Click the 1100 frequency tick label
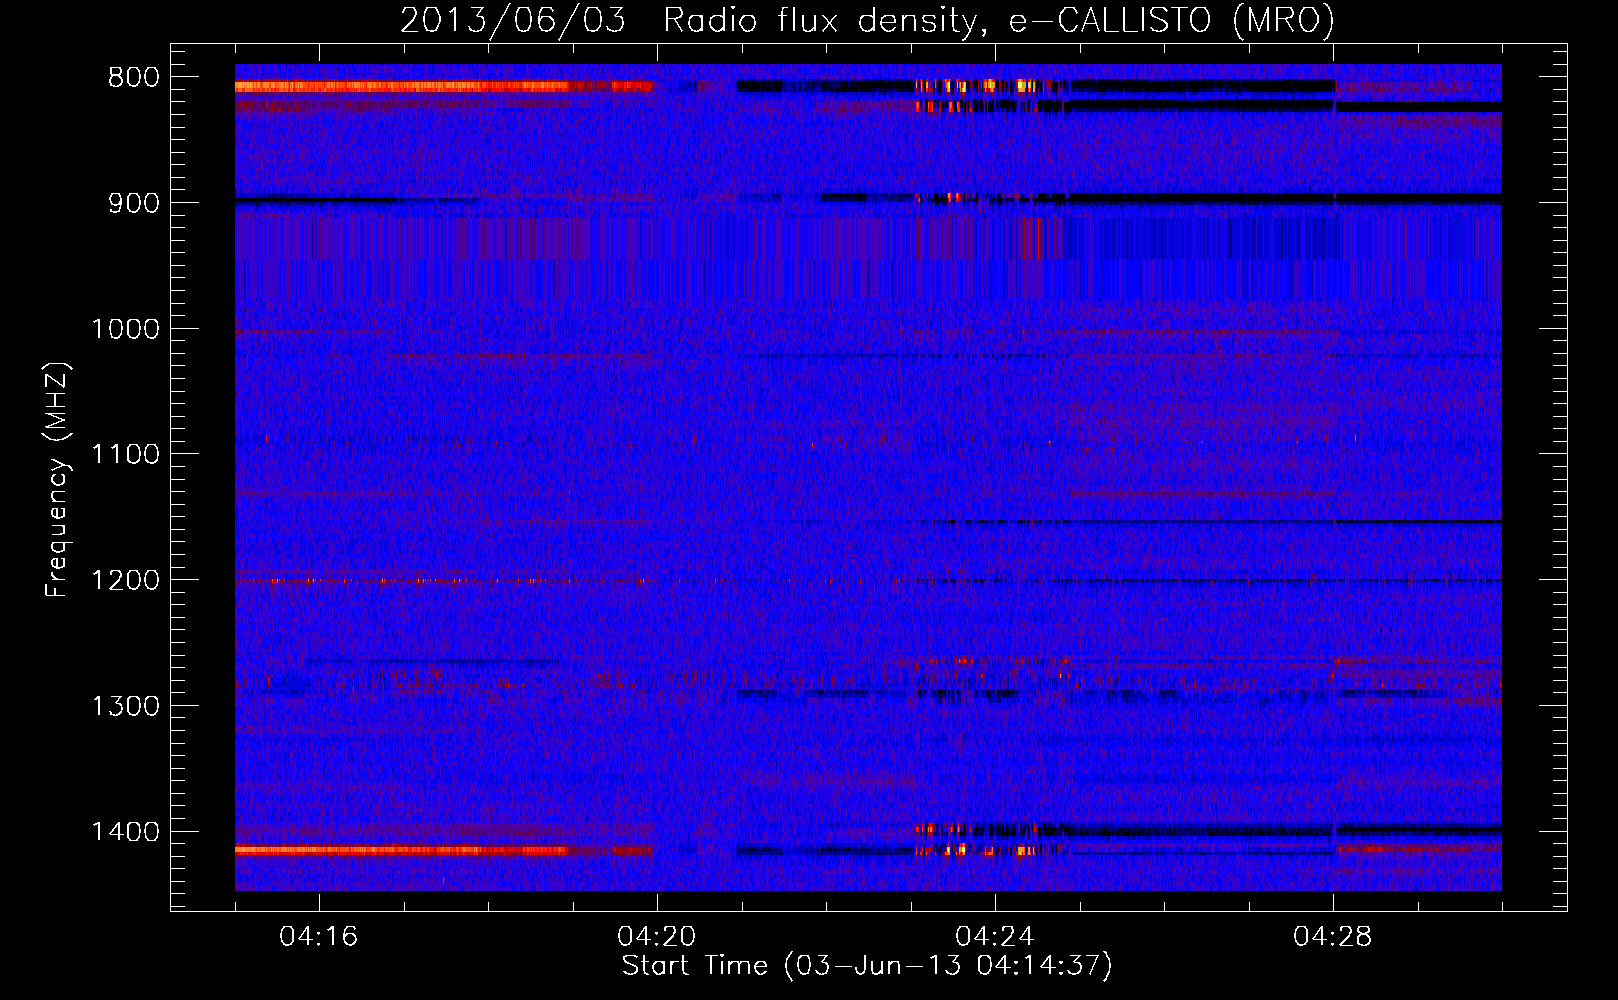Screen dimensions: 1618x1000 (x=125, y=455)
